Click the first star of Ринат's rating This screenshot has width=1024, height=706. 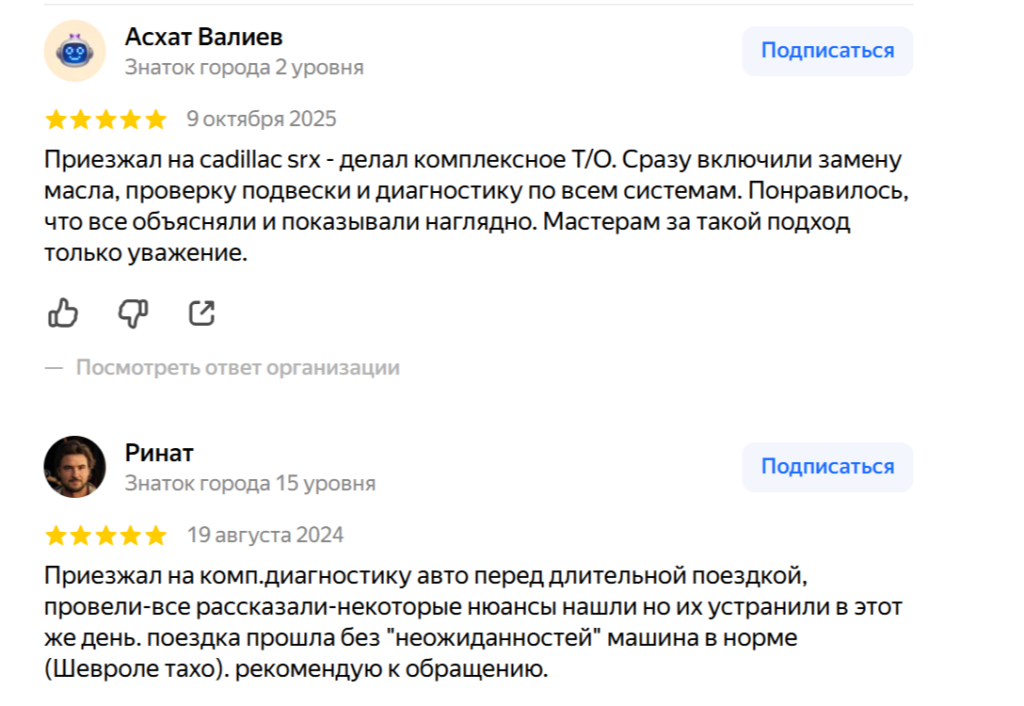point(56,536)
